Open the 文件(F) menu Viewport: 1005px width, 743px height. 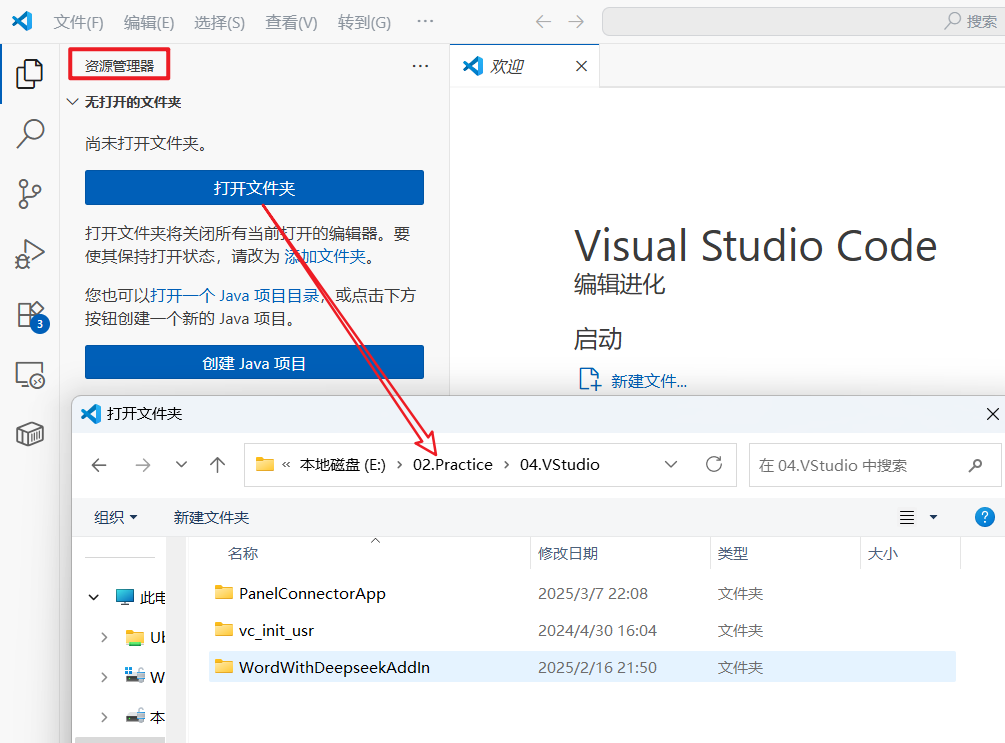78,22
